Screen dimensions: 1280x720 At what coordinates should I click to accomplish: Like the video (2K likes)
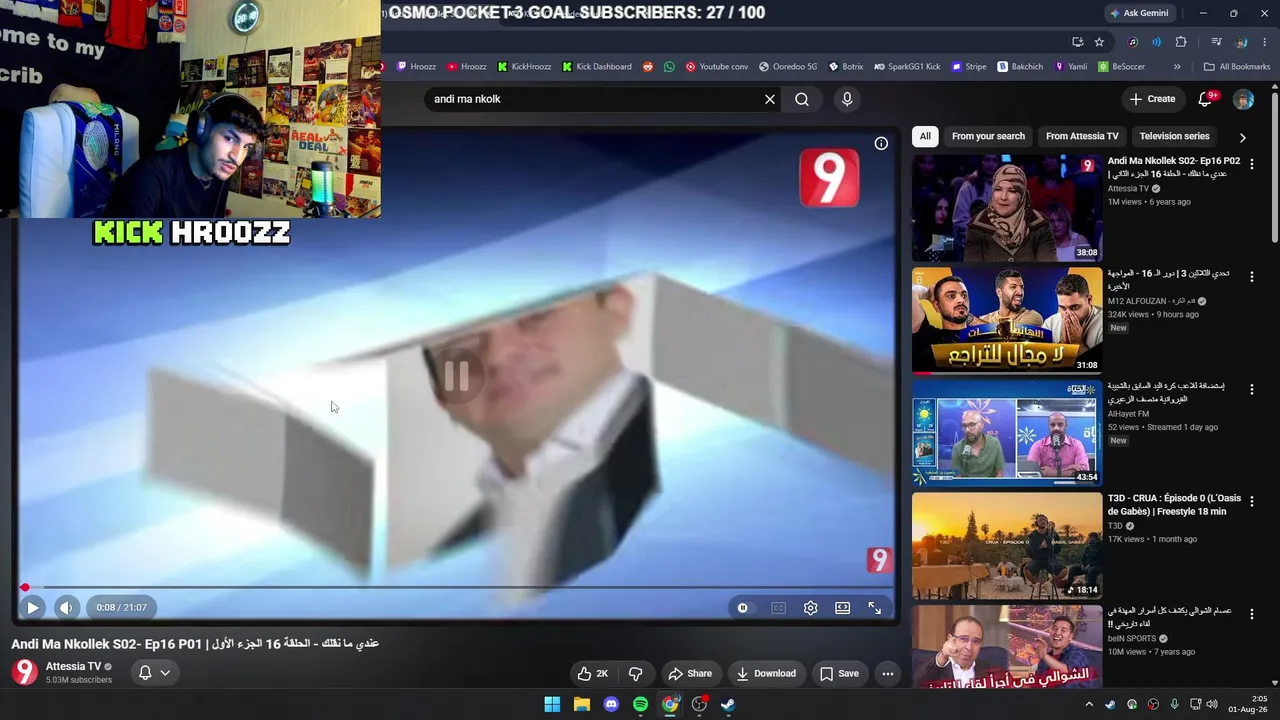[593, 673]
